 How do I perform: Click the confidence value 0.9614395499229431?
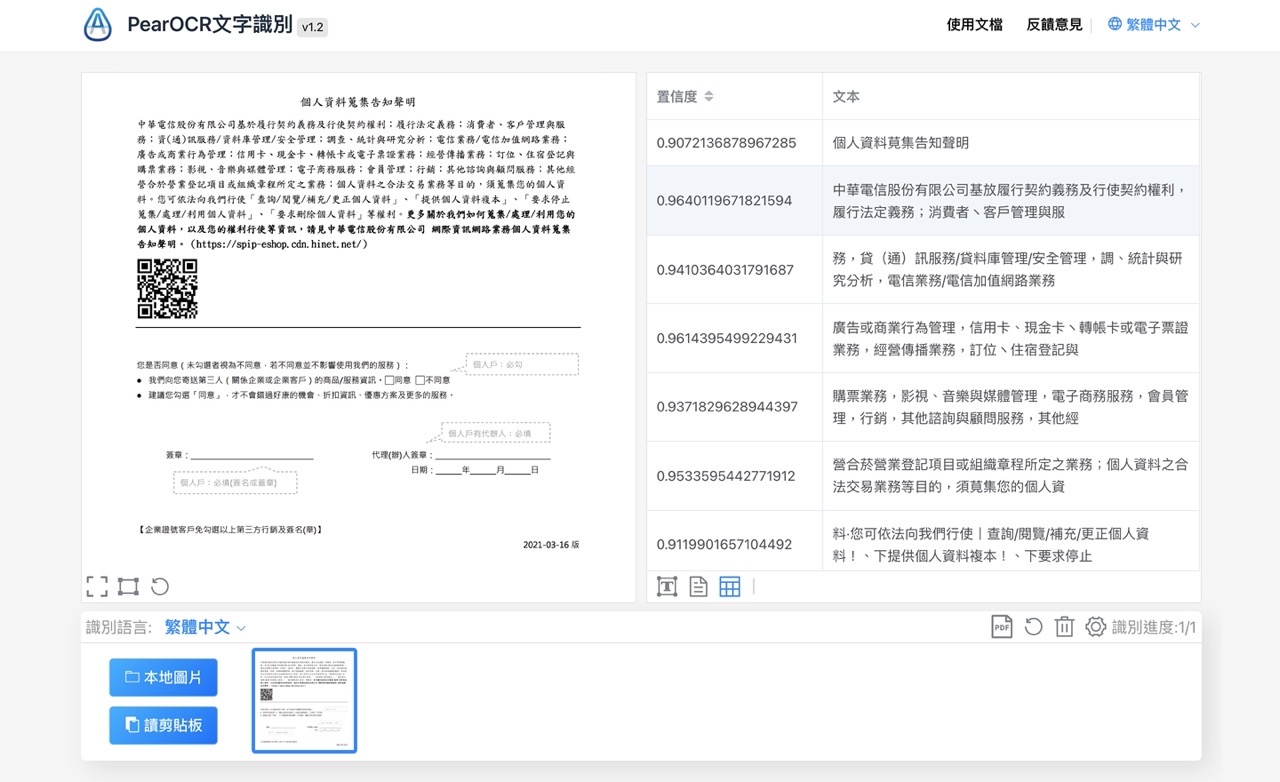[727, 339]
